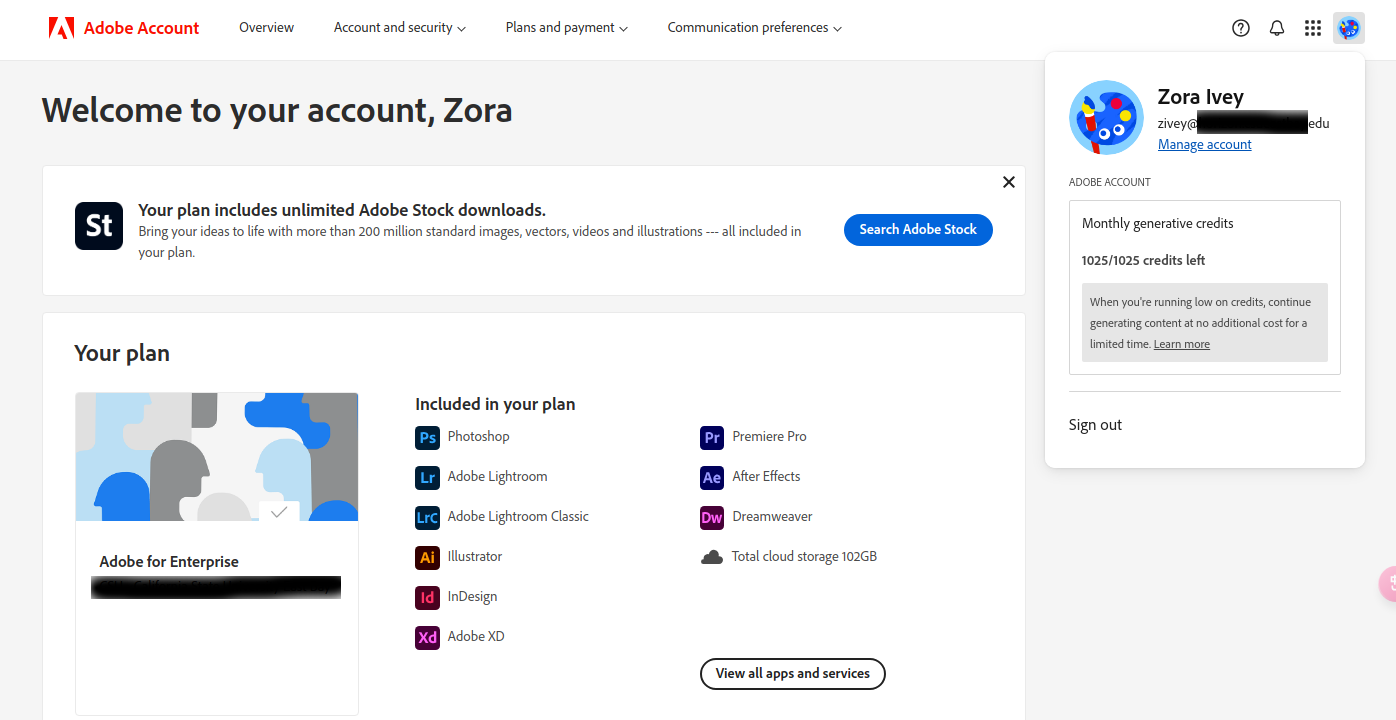Click the Adobe Lightroom Lr icon
Screen dimensions: 1396x720
point(427,477)
